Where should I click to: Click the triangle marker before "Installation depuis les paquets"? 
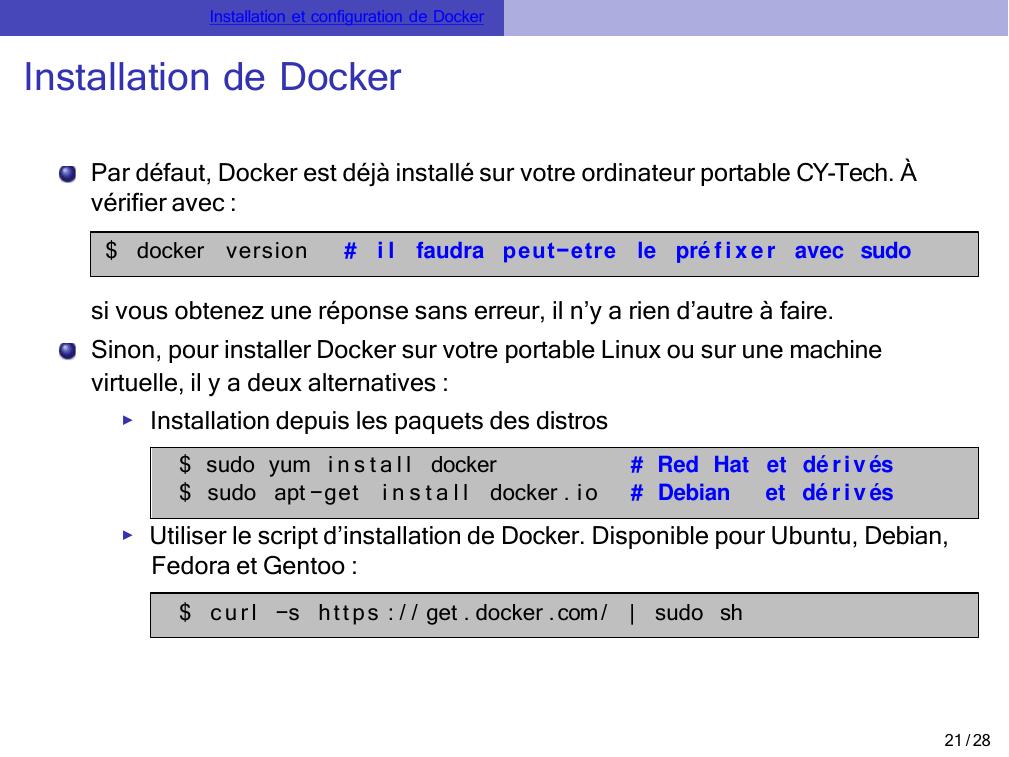(127, 421)
